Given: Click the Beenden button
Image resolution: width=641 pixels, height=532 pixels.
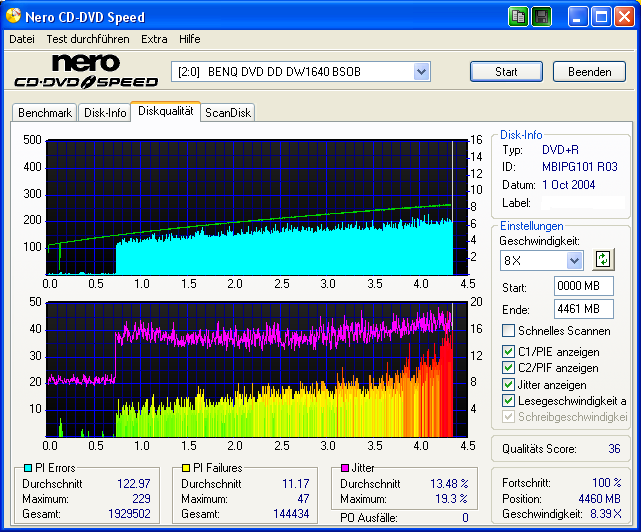Looking at the screenshot, I should (589, 72).
